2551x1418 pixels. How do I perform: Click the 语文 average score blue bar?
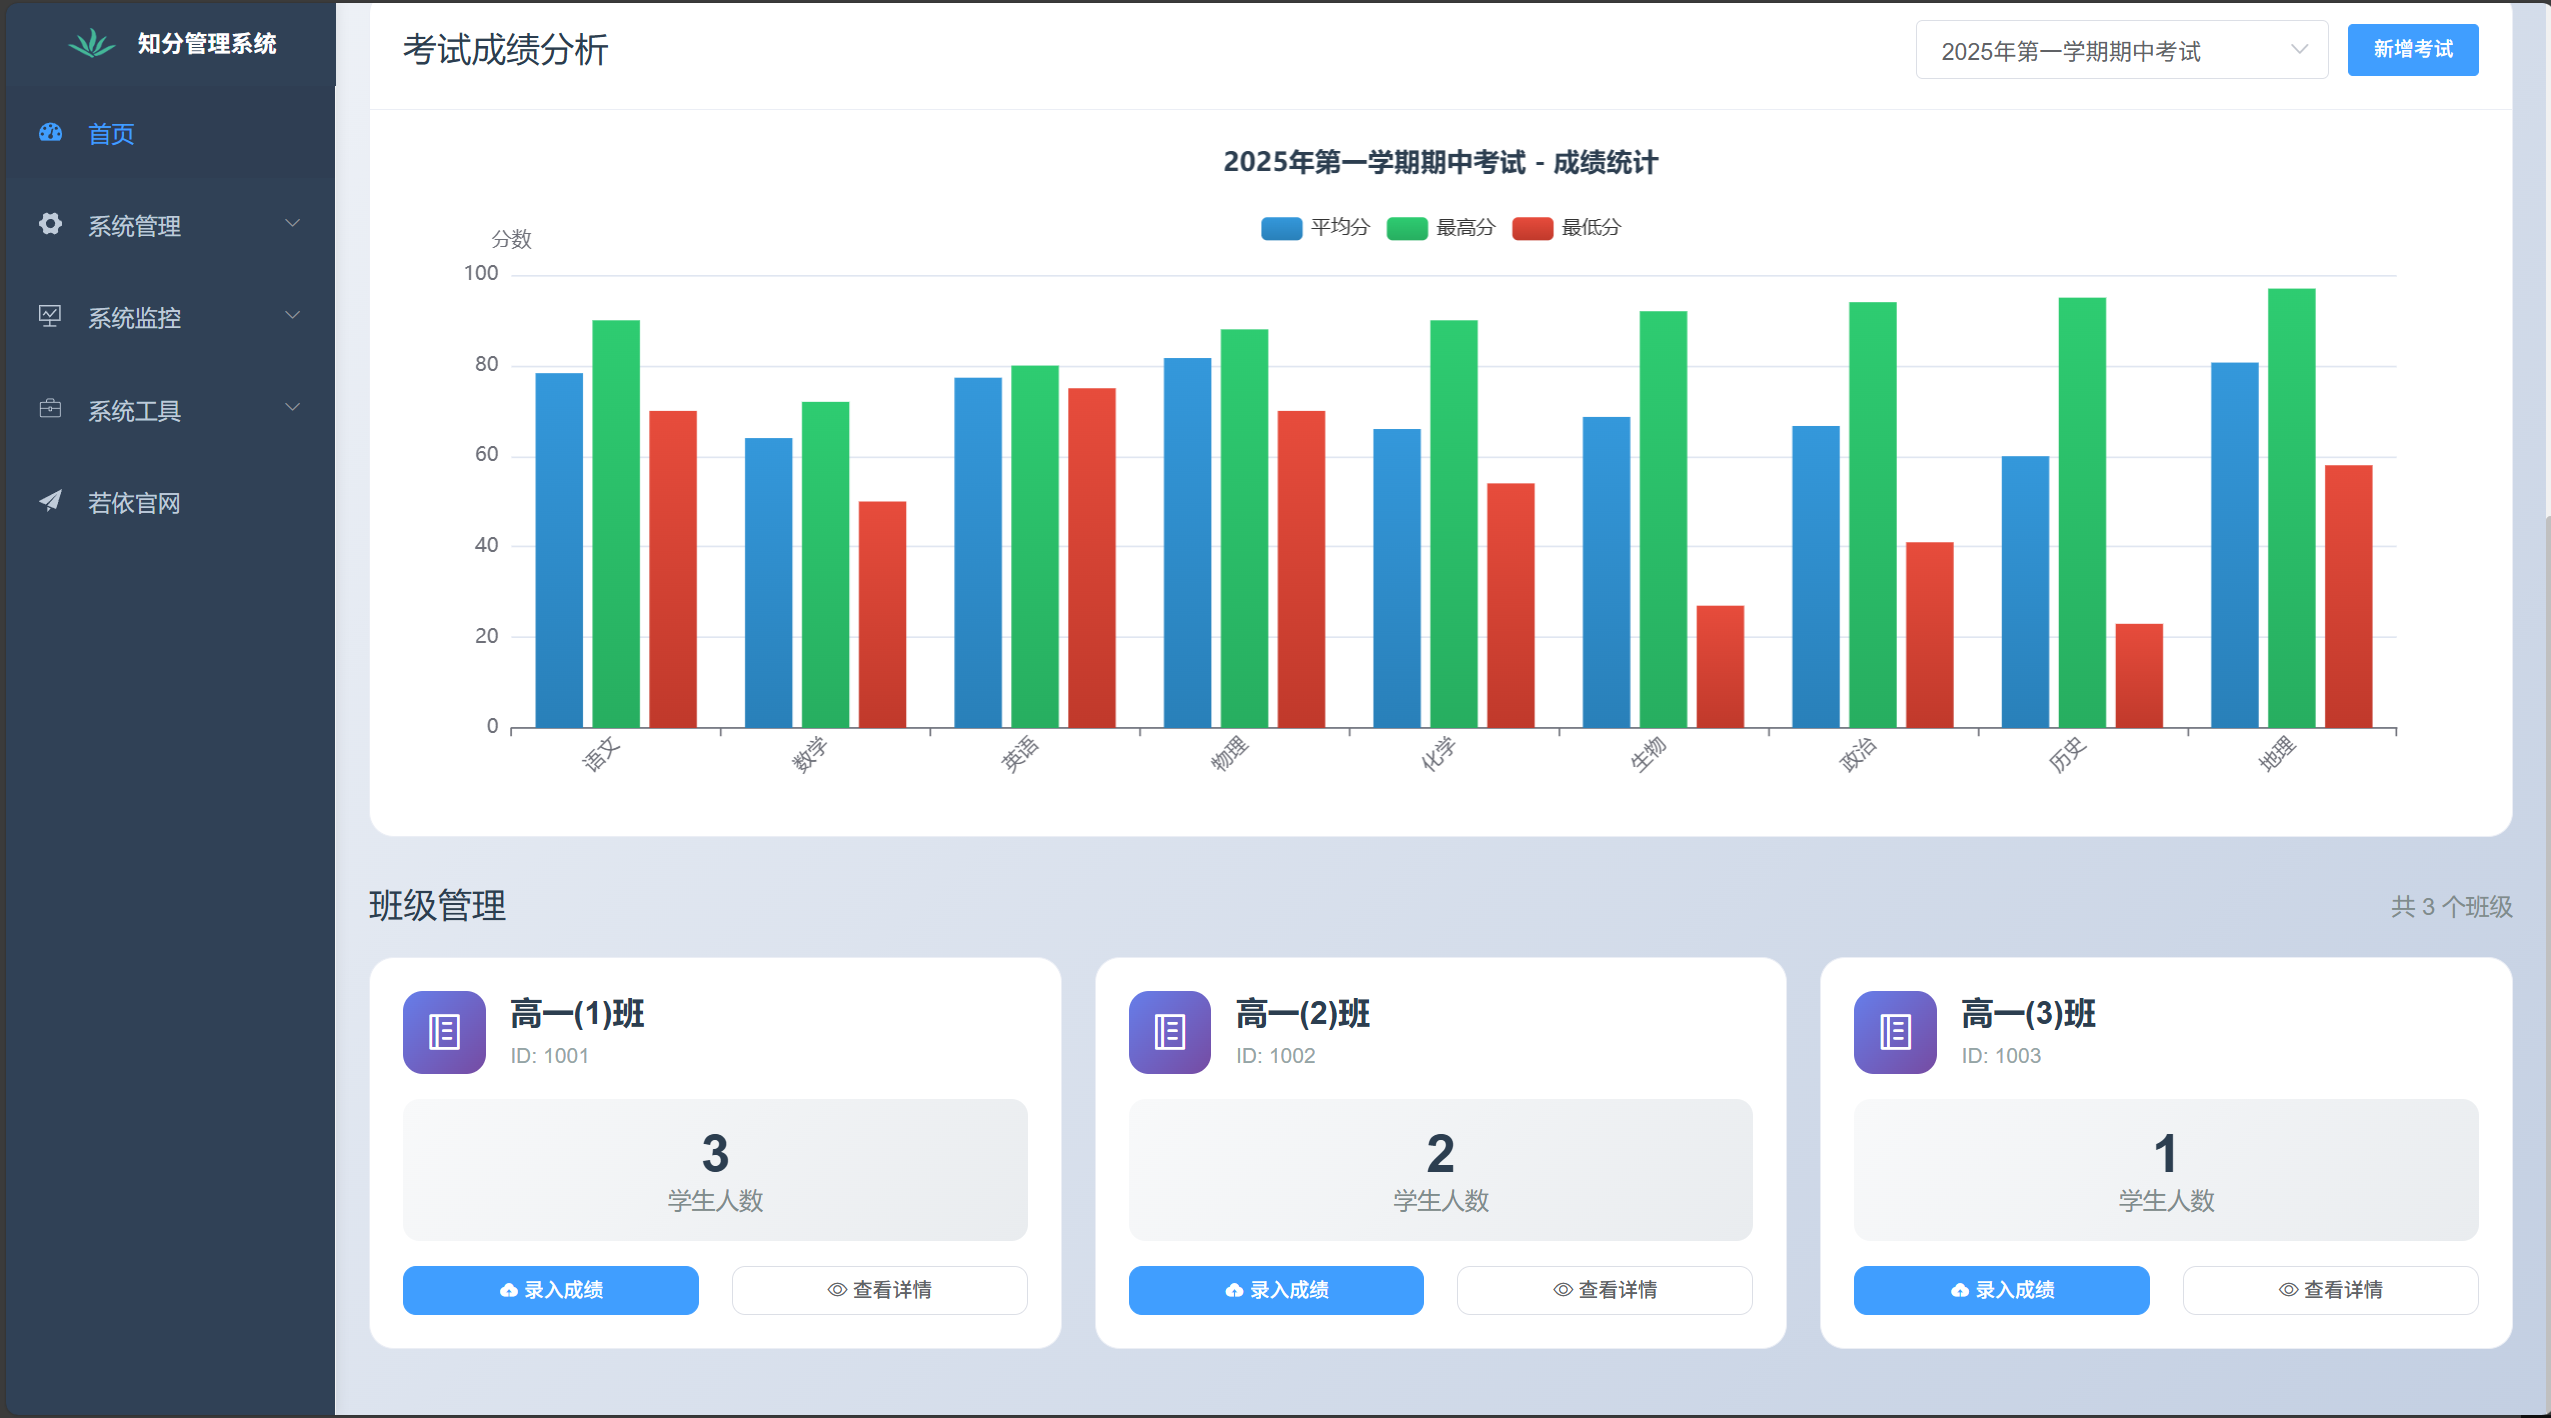point(559,550)
